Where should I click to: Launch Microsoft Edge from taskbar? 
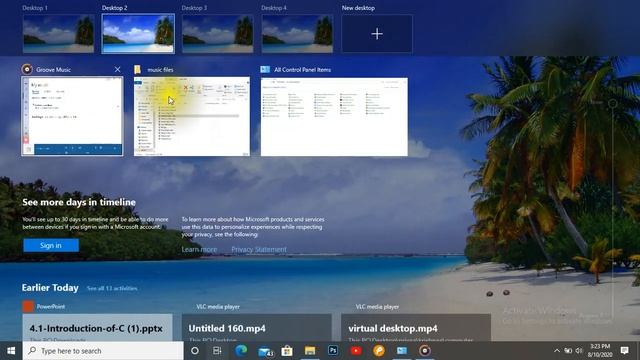coord(241,351)
